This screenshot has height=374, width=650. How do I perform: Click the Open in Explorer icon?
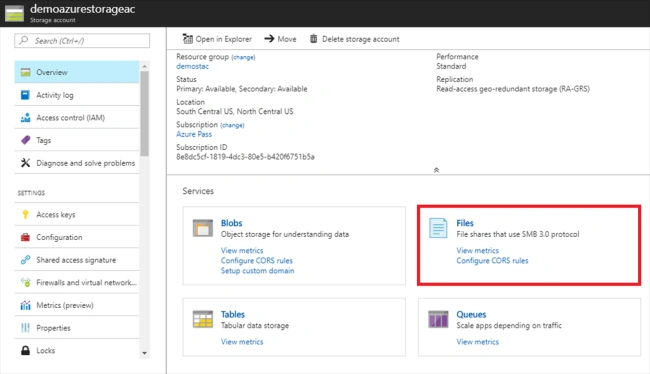188,39
